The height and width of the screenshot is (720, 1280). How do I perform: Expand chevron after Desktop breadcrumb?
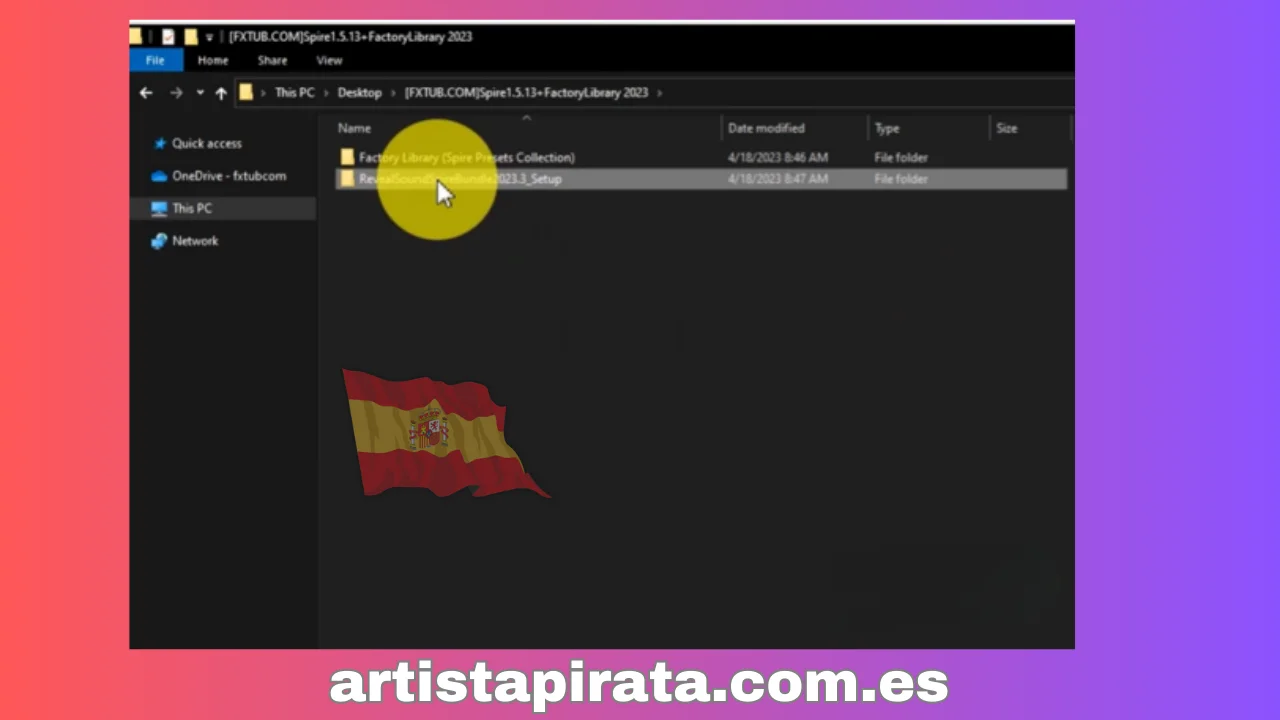tap(393, 92)
